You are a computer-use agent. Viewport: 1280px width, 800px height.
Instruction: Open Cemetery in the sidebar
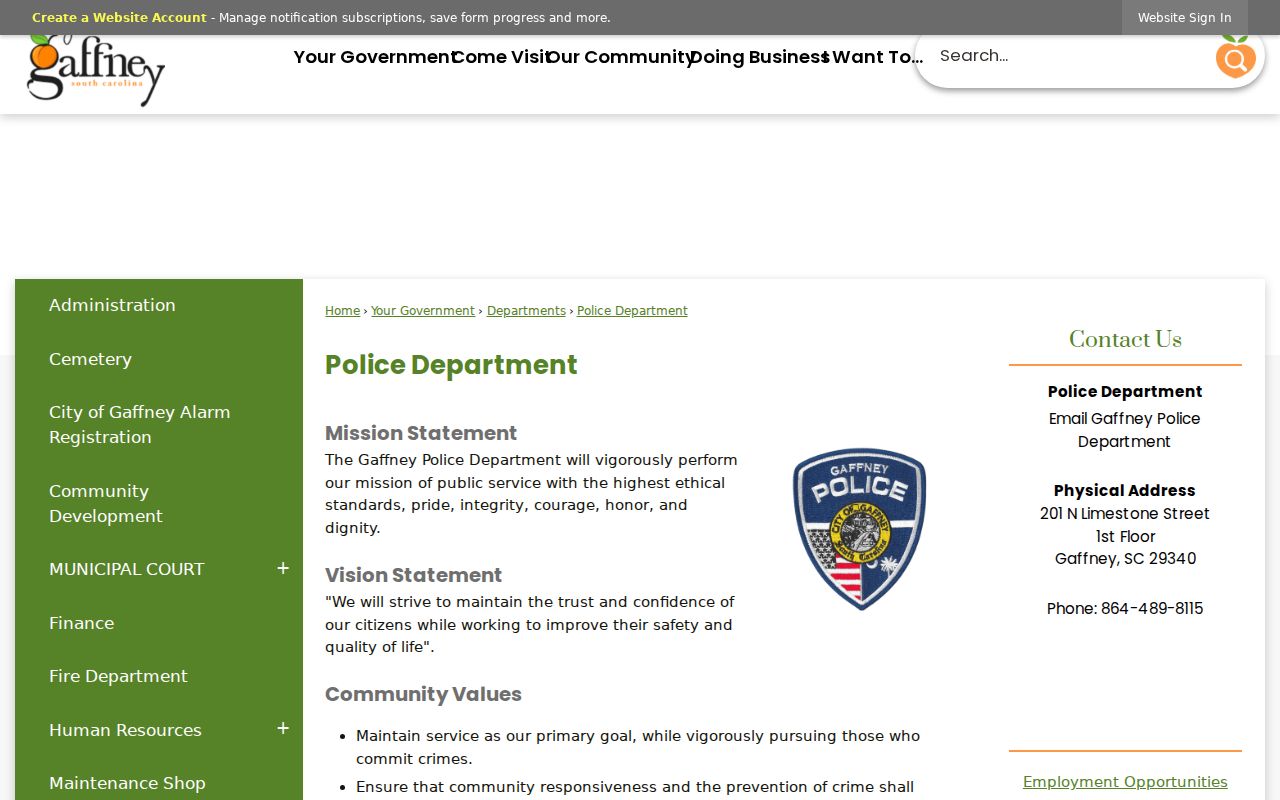pos(159,359)
